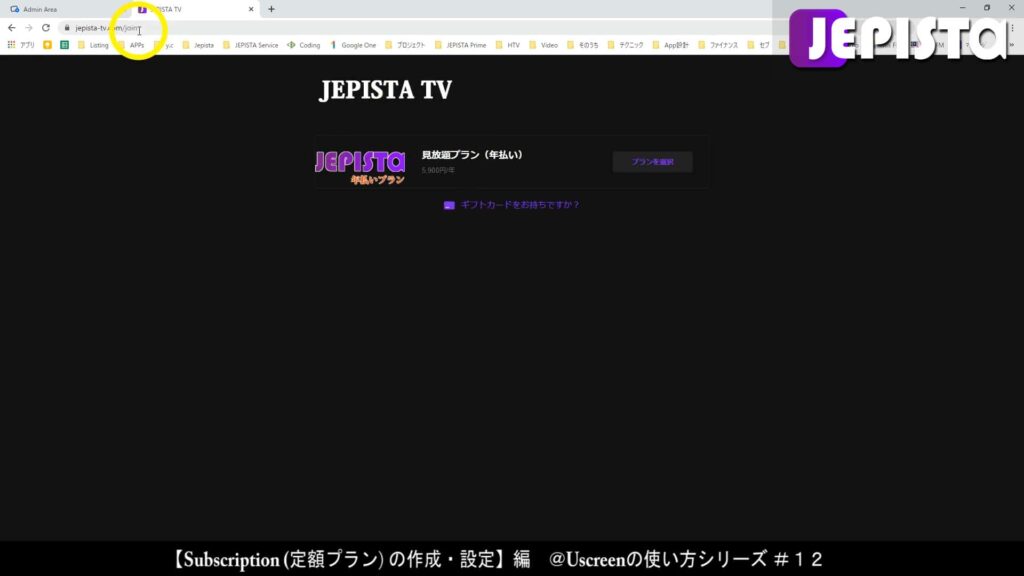Screen dimensions: 1024x576
Task: Close the JEPISTA TV tab
Action: [x=251, y=9]
